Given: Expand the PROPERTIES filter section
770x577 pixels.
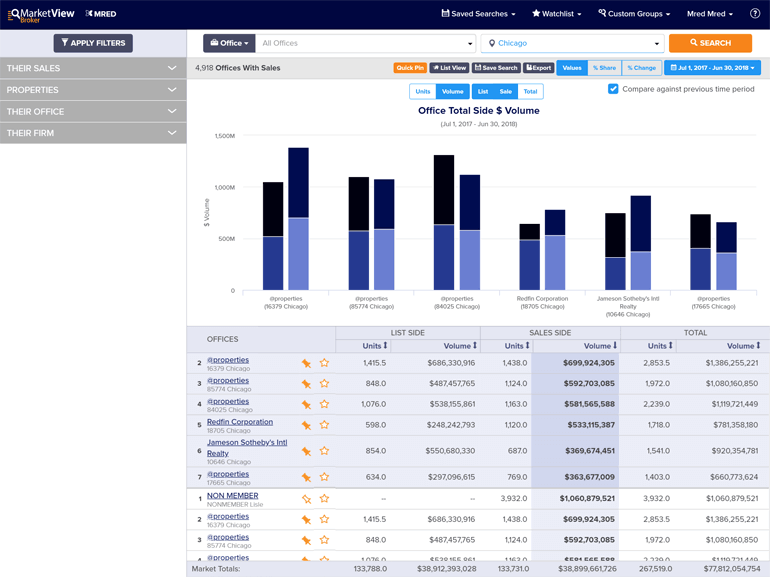Looking at the screenshot, I should [93, 90].
